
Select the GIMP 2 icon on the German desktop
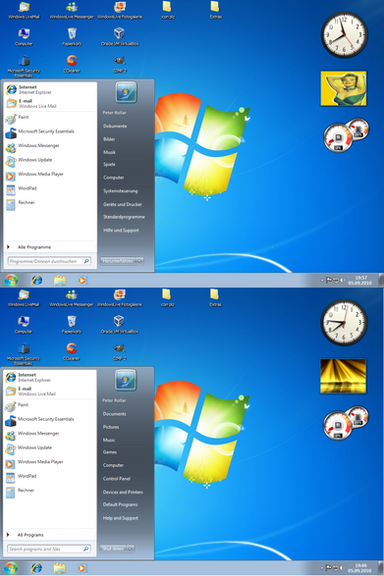click(x=120, y=64)
